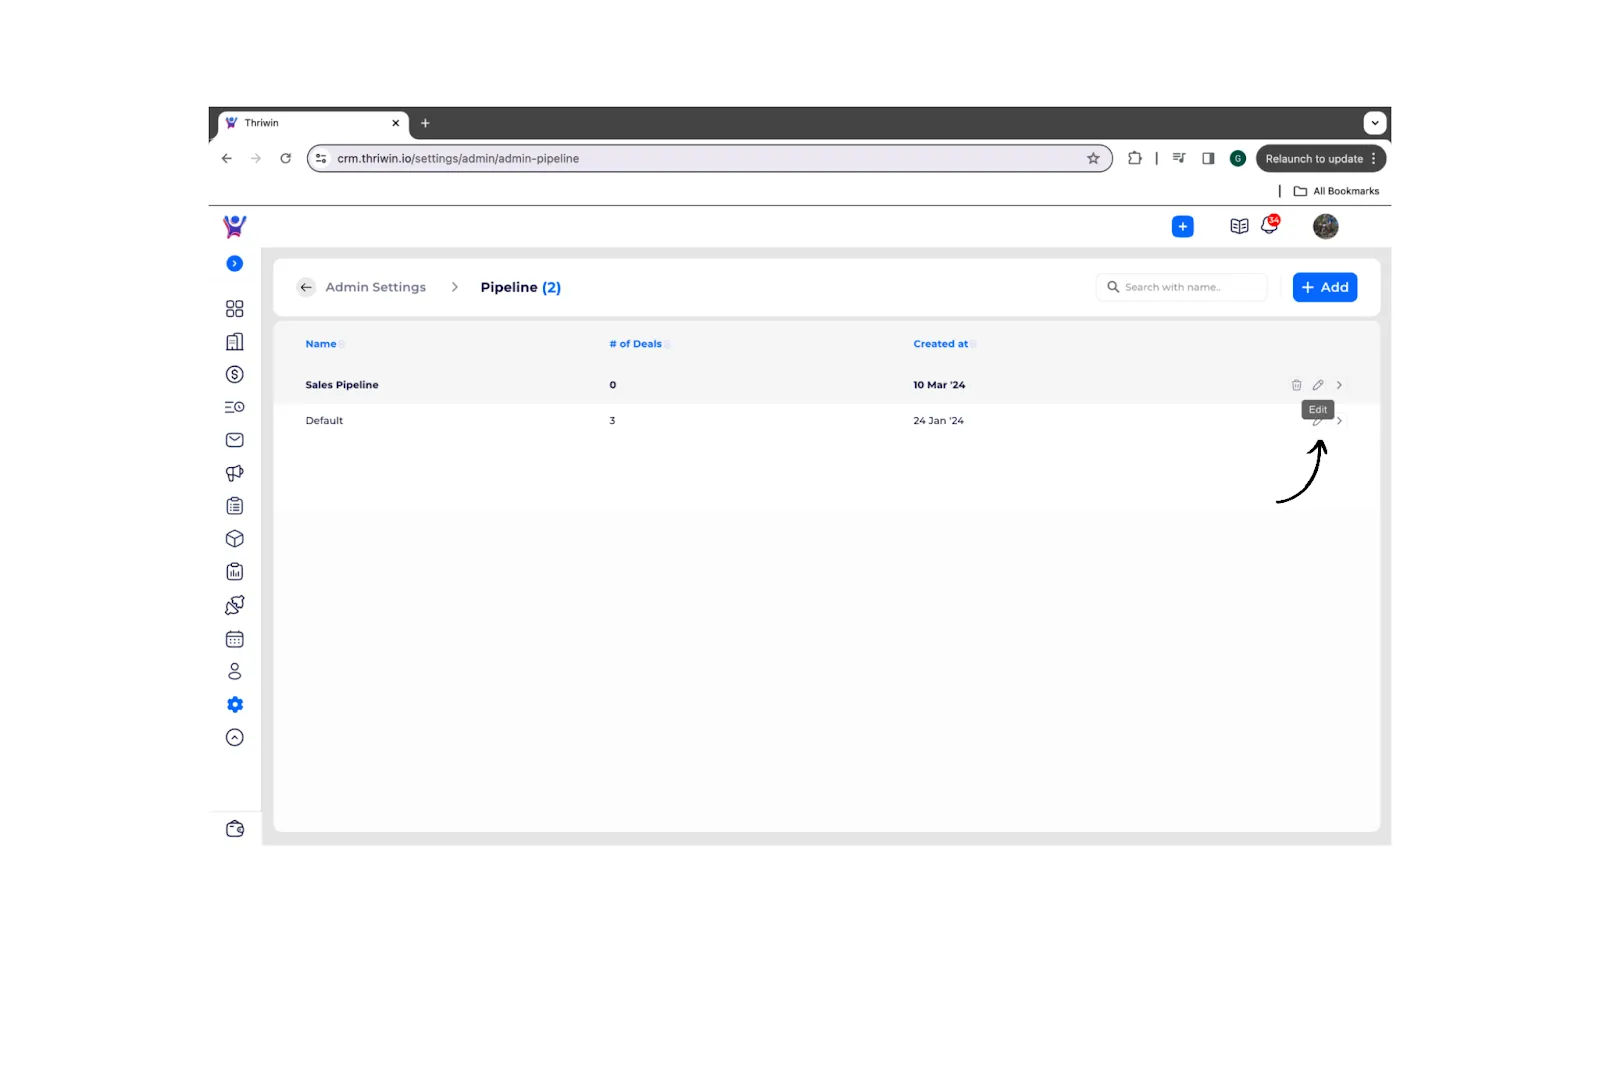Viewport: 1600px width, 1066px height.
Task: Reload the current page
Action: tap(286, 158)
